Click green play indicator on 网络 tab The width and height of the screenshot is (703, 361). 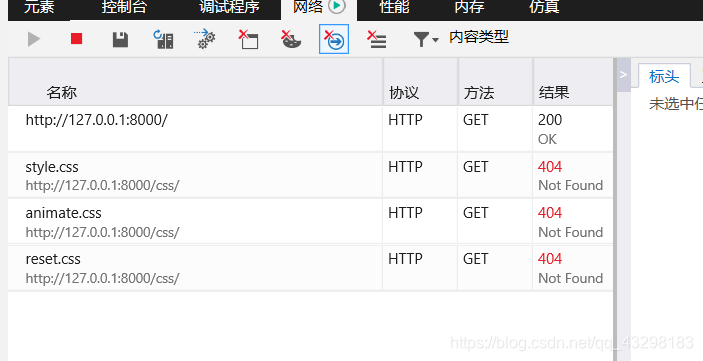[337, 6]
